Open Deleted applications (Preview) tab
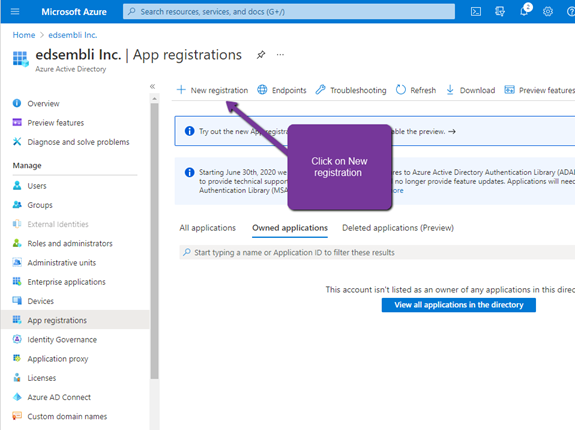 pyautogui.click(x=398, y=228)
